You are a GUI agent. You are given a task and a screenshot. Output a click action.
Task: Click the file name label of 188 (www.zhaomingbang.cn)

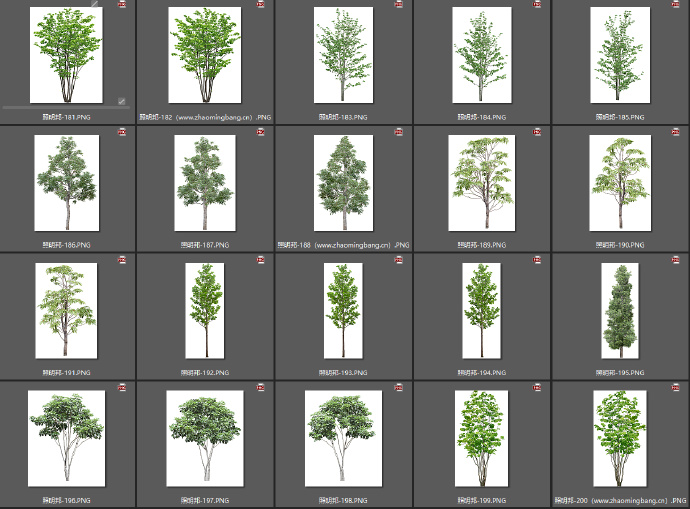coord(343,244)
